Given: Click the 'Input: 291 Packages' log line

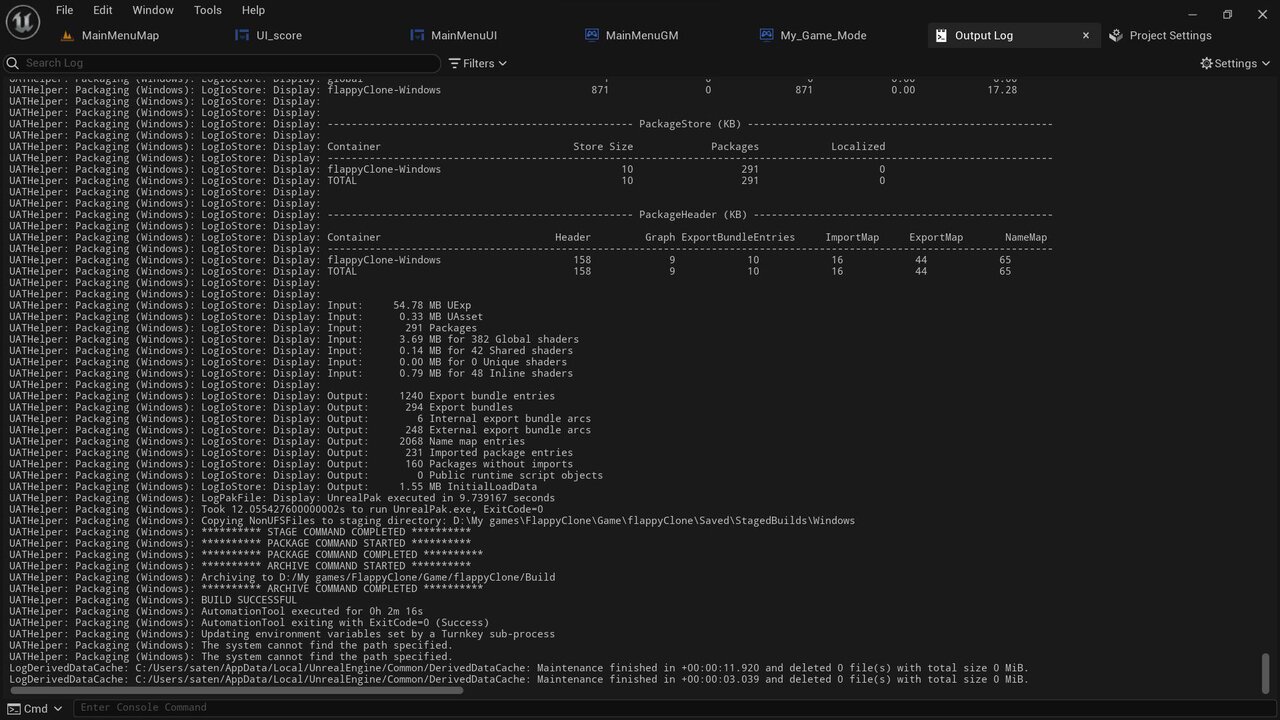Looking at the screenshot, I should point(243,328).
